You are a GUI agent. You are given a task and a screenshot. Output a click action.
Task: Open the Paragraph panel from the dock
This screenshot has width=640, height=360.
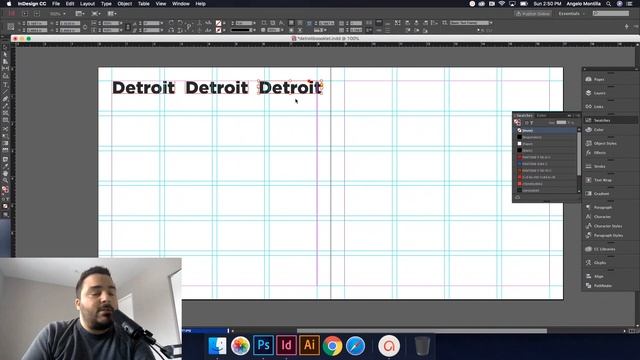click(x=602, y=207)
